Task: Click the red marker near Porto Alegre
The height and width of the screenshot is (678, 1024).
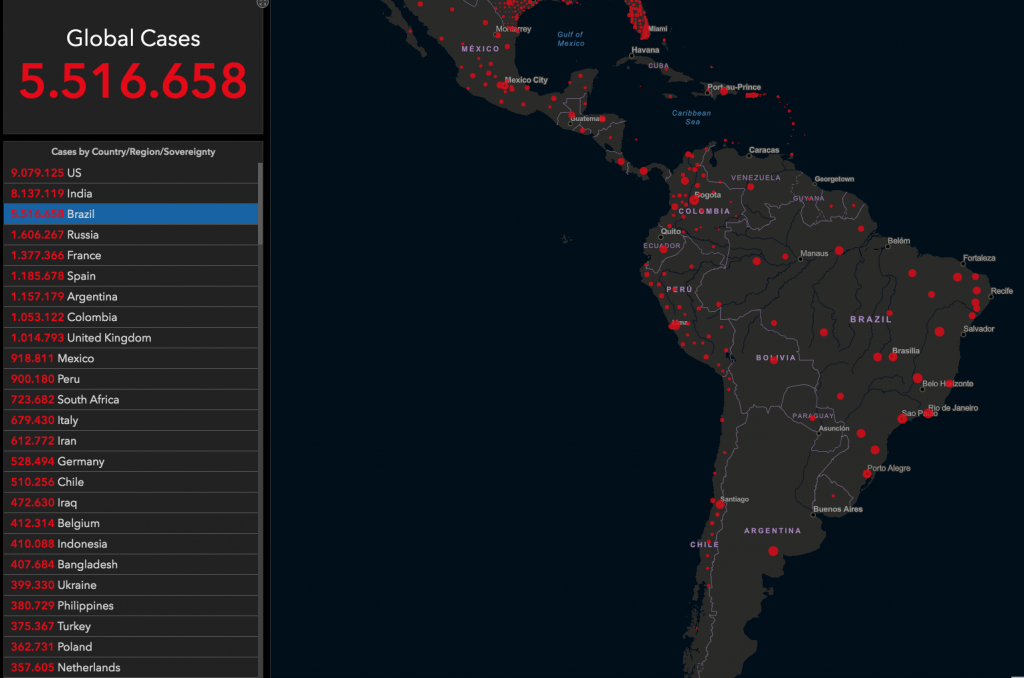Action: (x=867, y=474)
